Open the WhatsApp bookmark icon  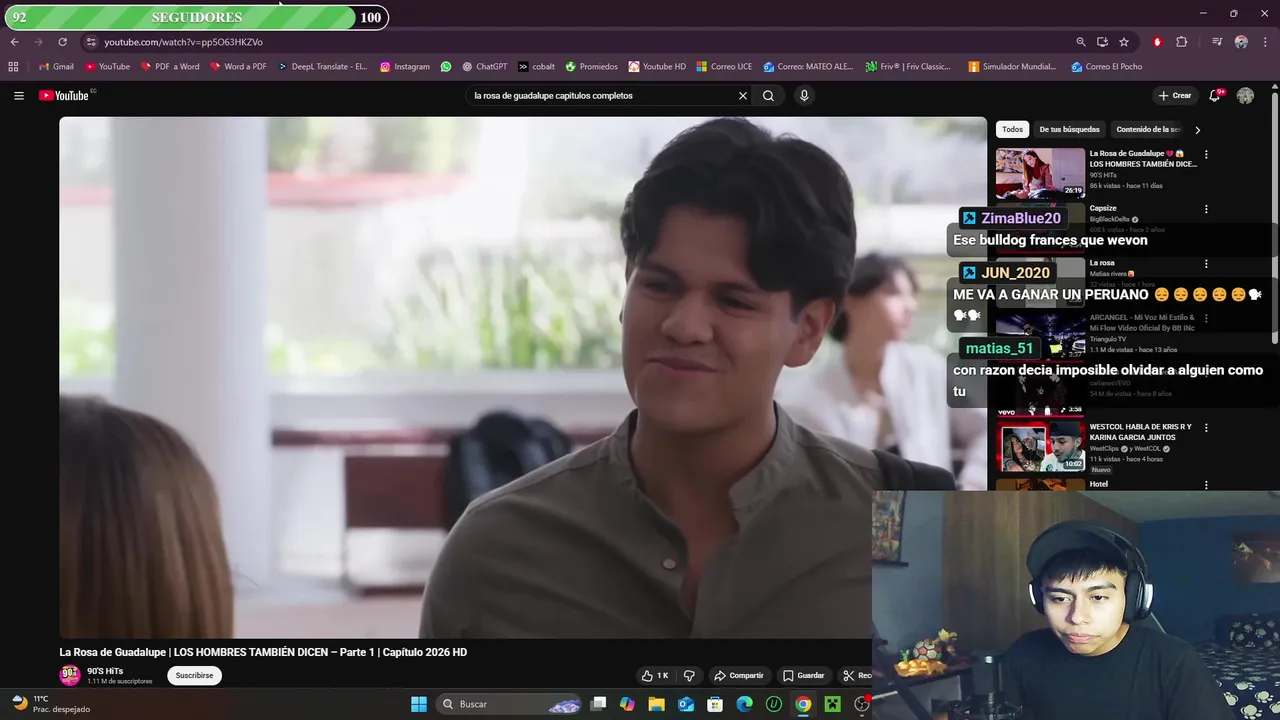[x=446, y=67]
